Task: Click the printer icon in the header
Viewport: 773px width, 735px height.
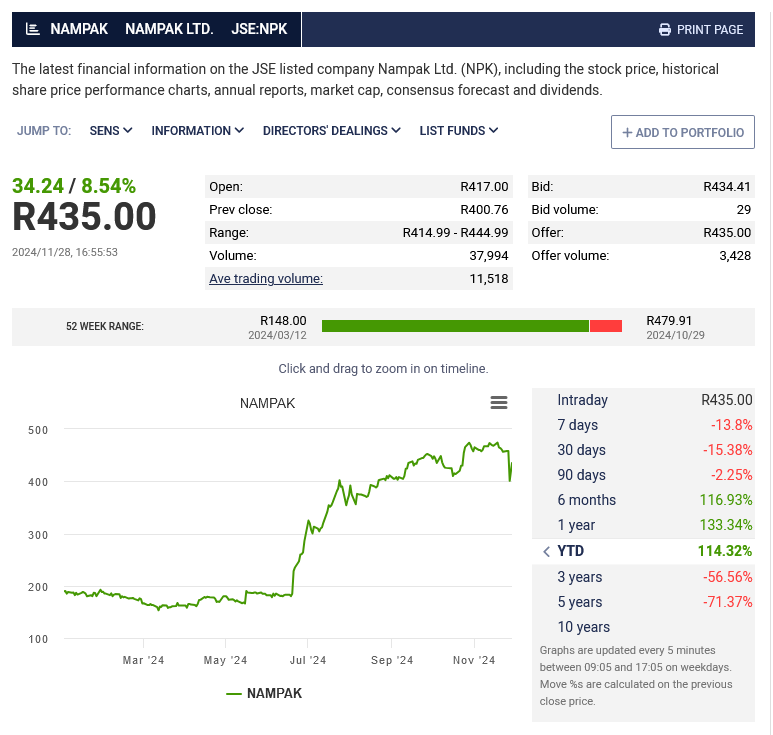Action: pos(665,30)
